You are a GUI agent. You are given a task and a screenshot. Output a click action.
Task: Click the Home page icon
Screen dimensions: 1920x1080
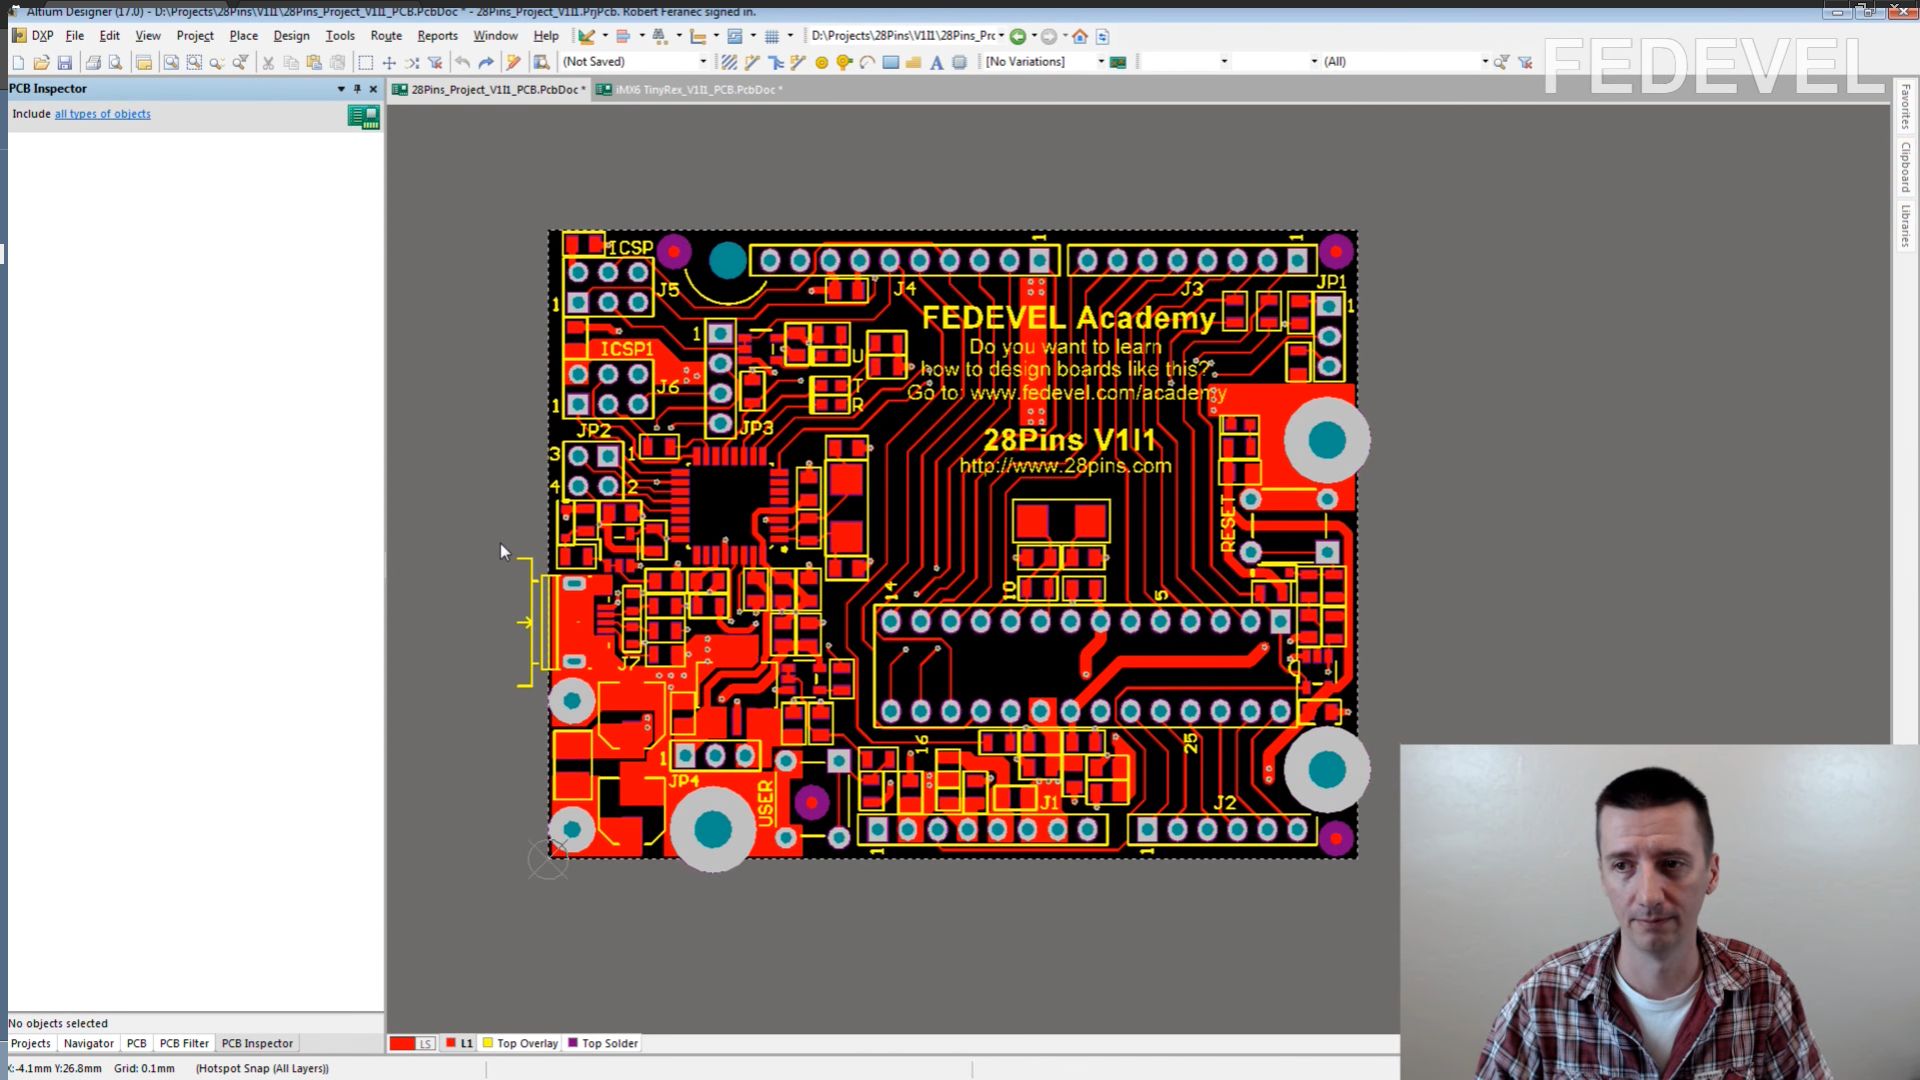coord(1080,36)
